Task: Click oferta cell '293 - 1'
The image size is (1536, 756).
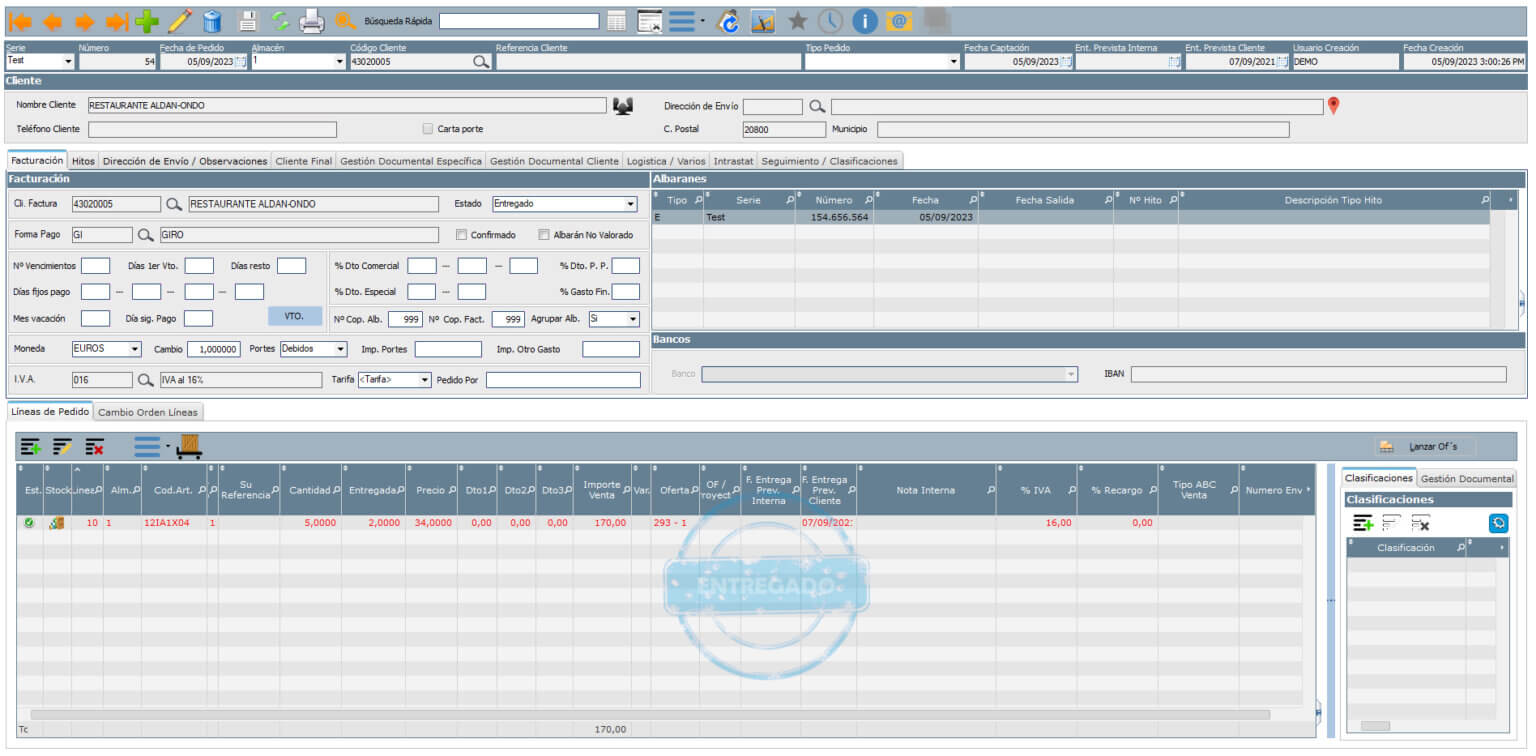Action: point(675,522)
